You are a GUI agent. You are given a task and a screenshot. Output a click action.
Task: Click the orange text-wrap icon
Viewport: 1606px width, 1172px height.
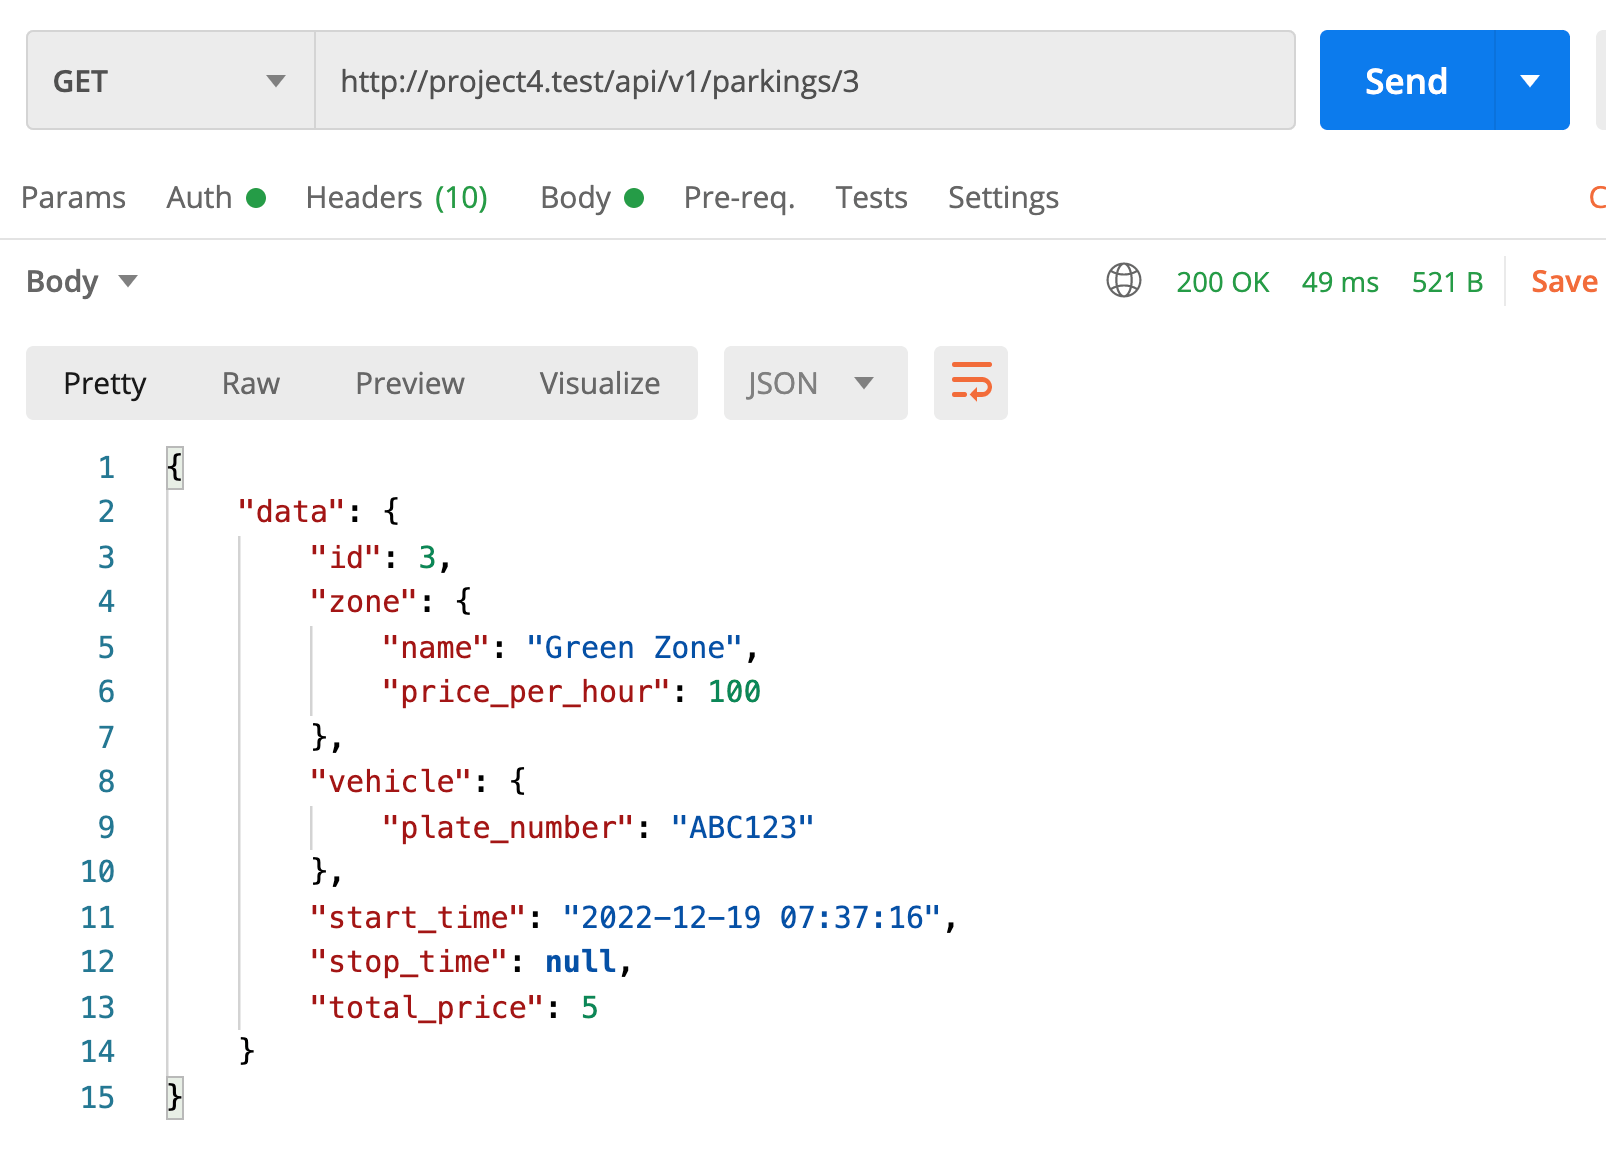click(x=970, y=382)
